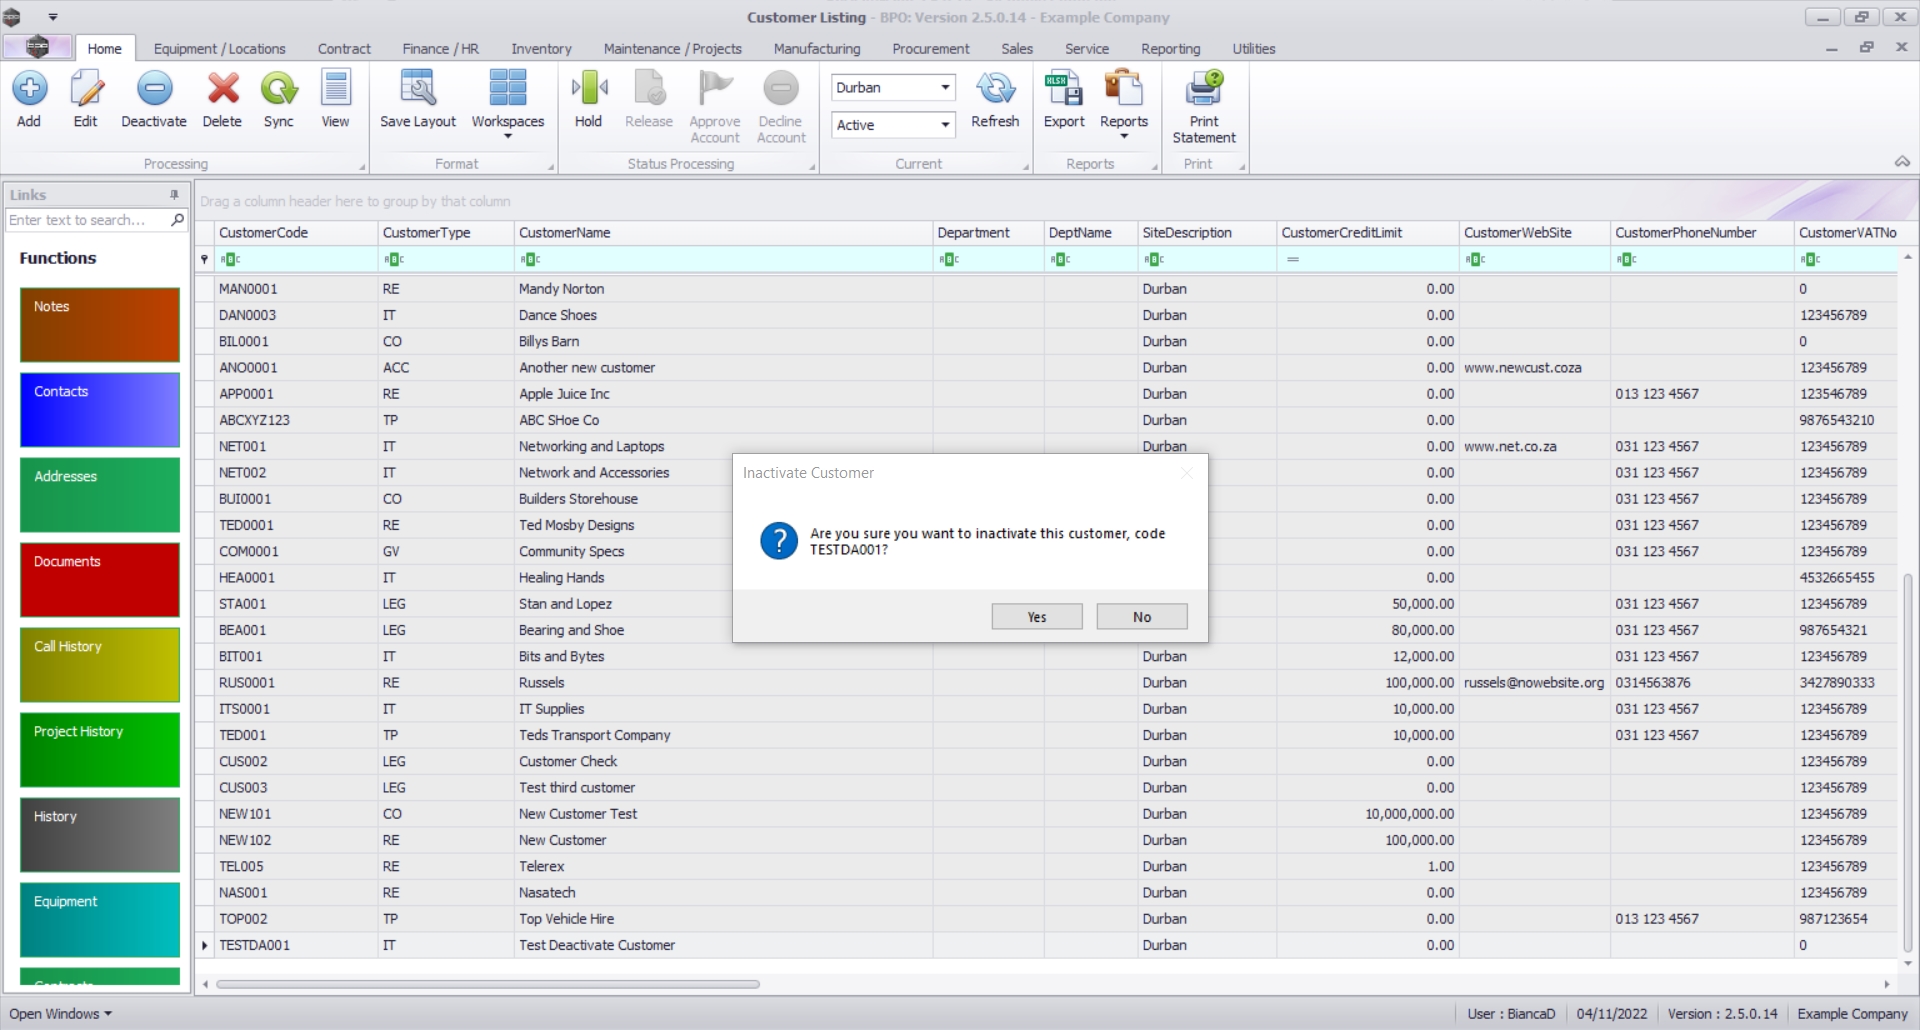
Task: Click the Decline Account icon
Action: click(781, 89)
